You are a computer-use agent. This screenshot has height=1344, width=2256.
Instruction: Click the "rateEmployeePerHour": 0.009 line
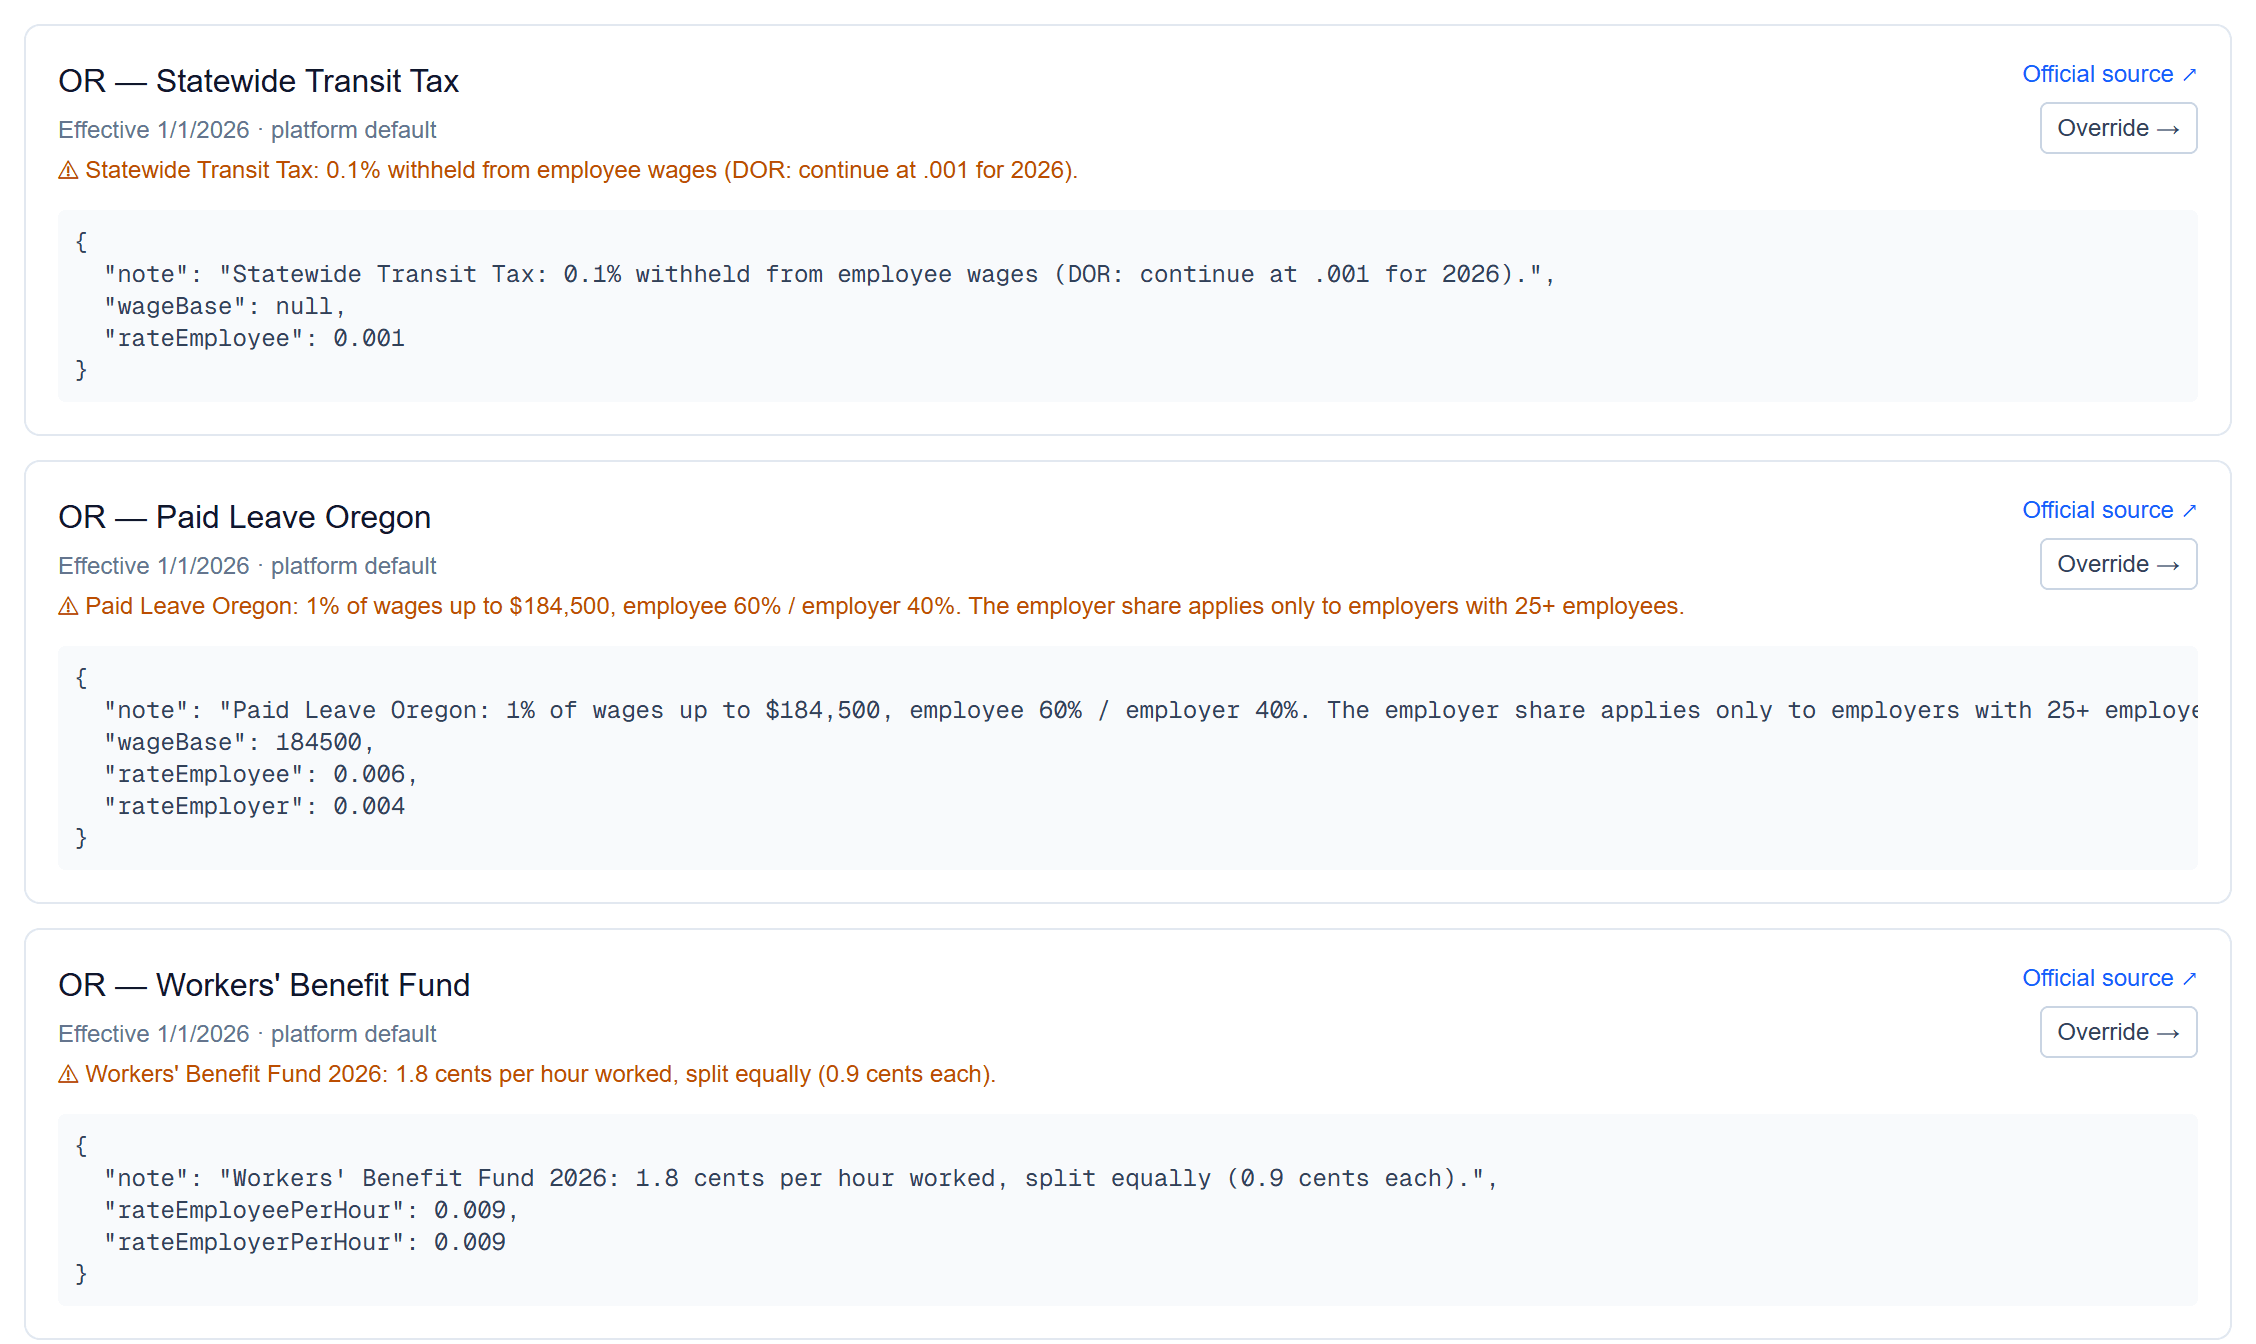point(311,1210)
